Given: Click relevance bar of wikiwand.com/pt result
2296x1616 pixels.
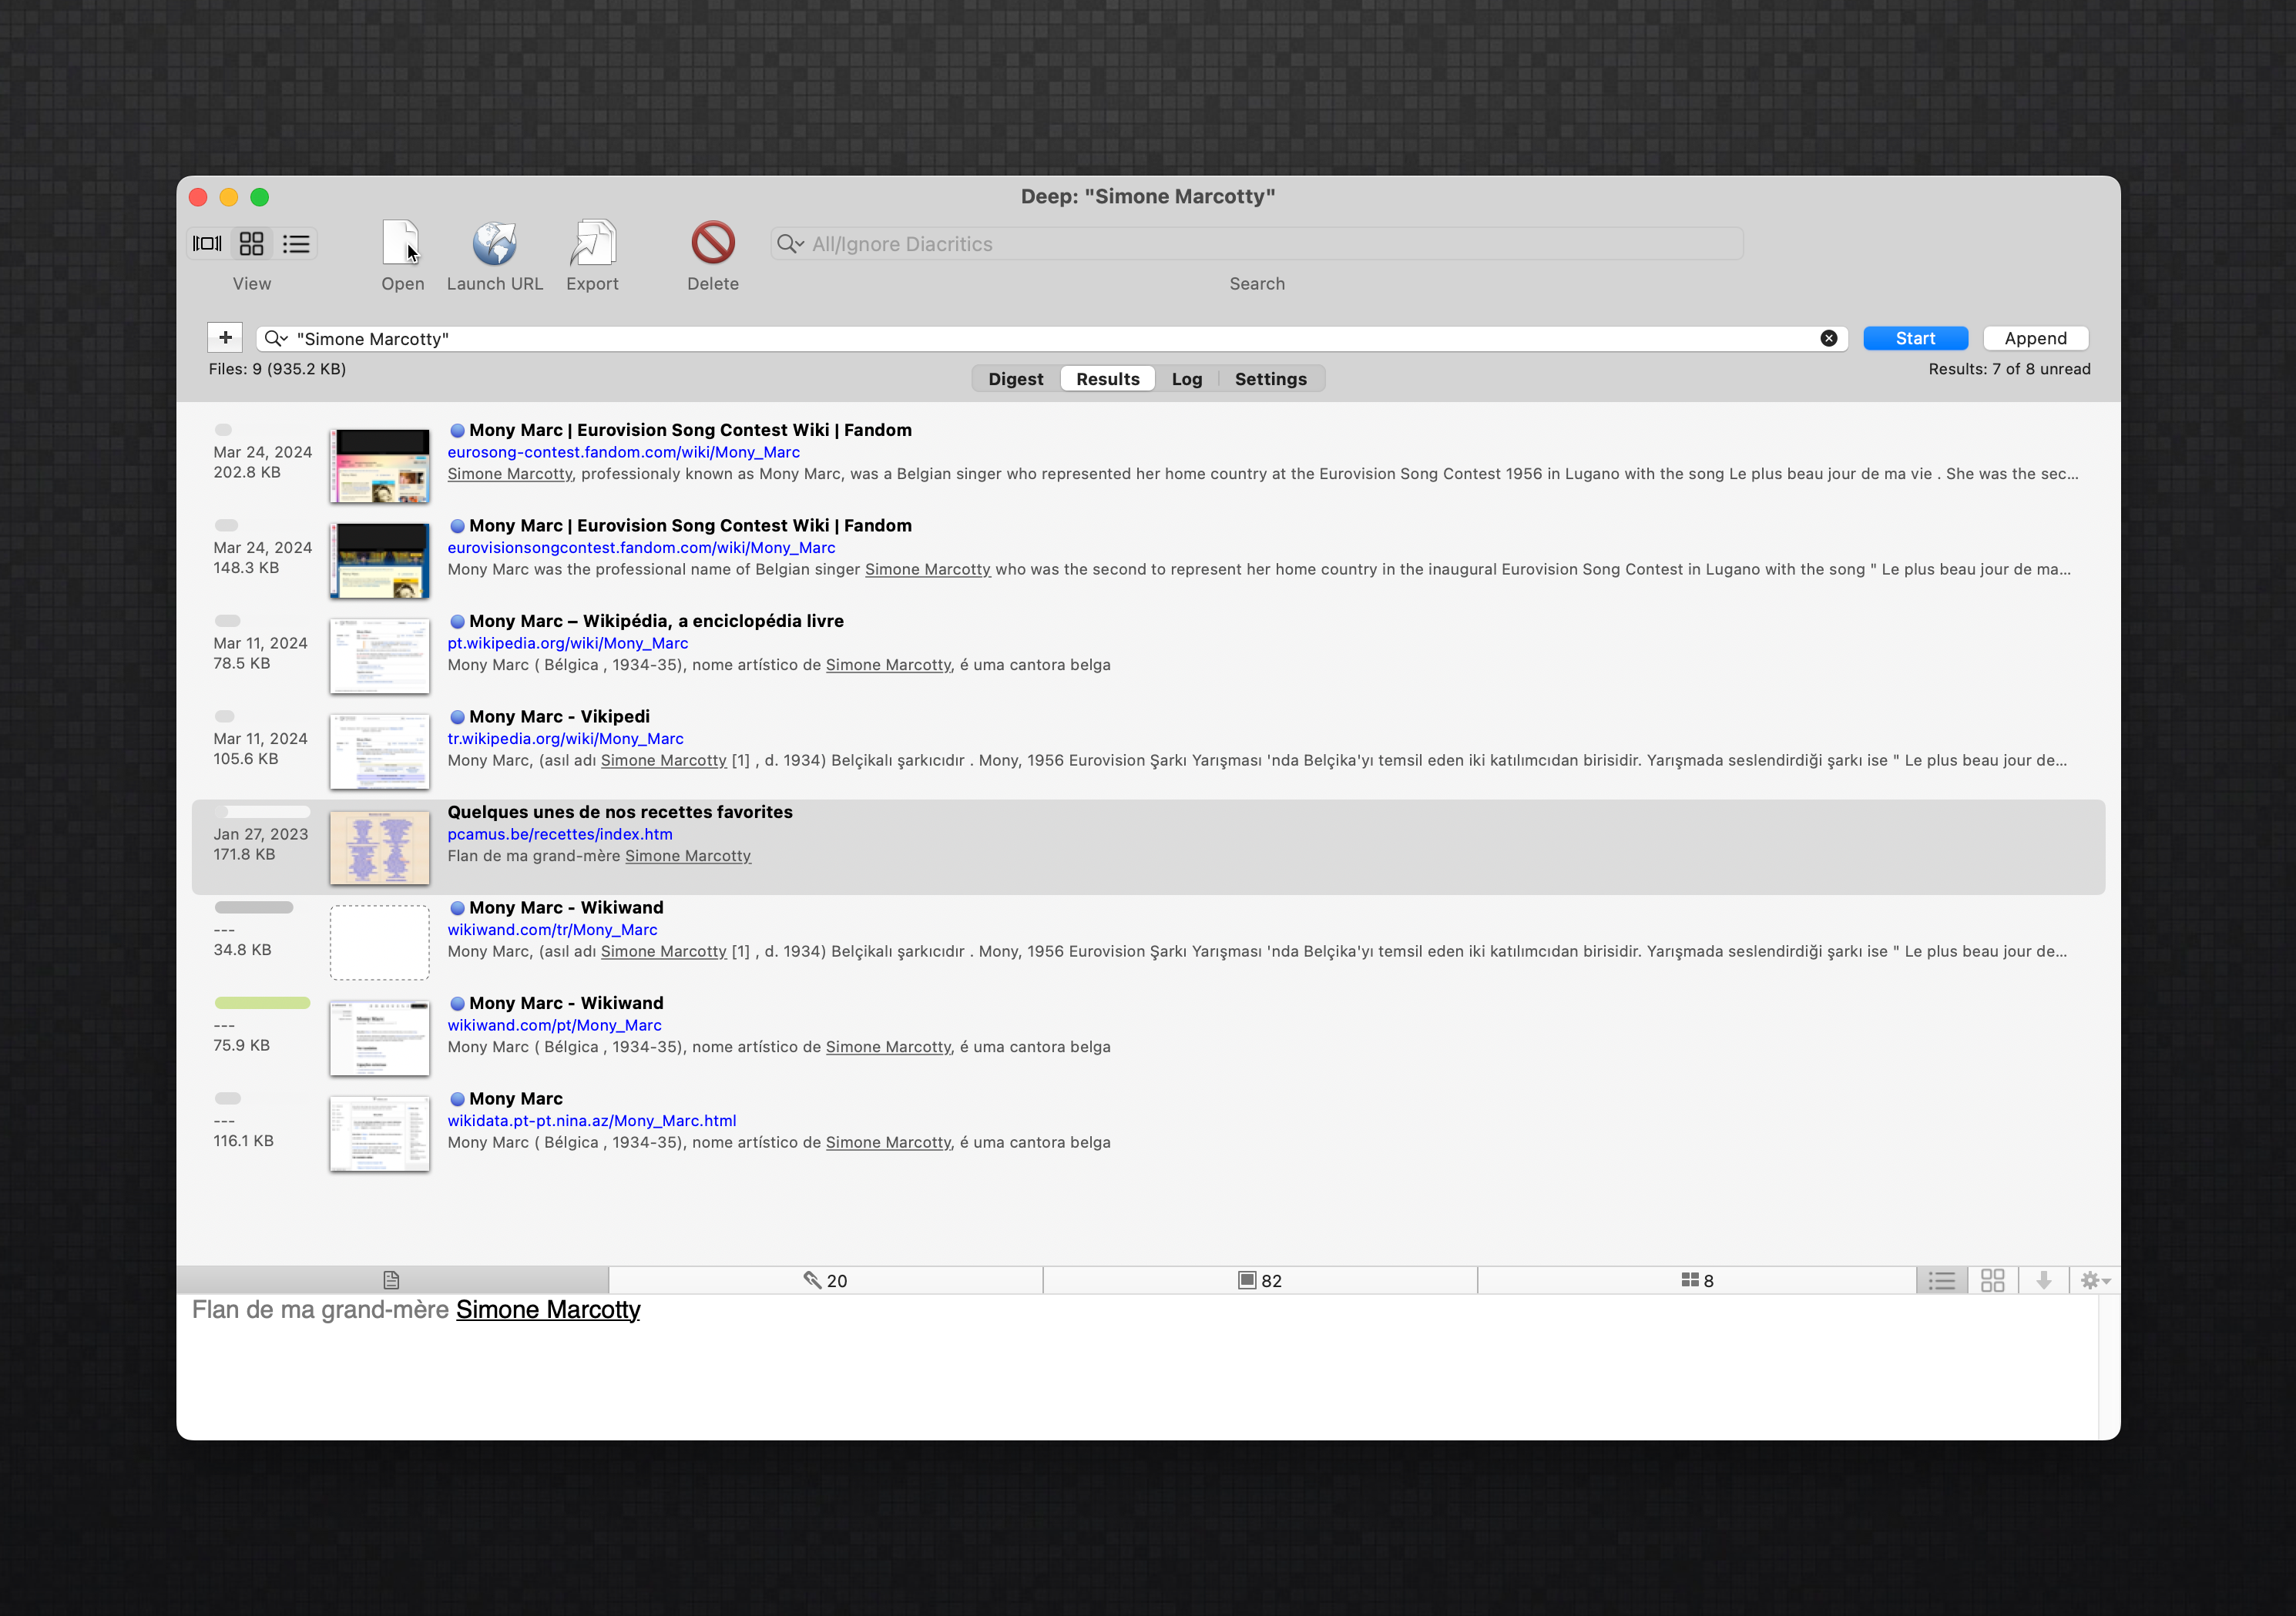Looking at the screenshot, I should pyautogui.click(x=262, y=1003).
